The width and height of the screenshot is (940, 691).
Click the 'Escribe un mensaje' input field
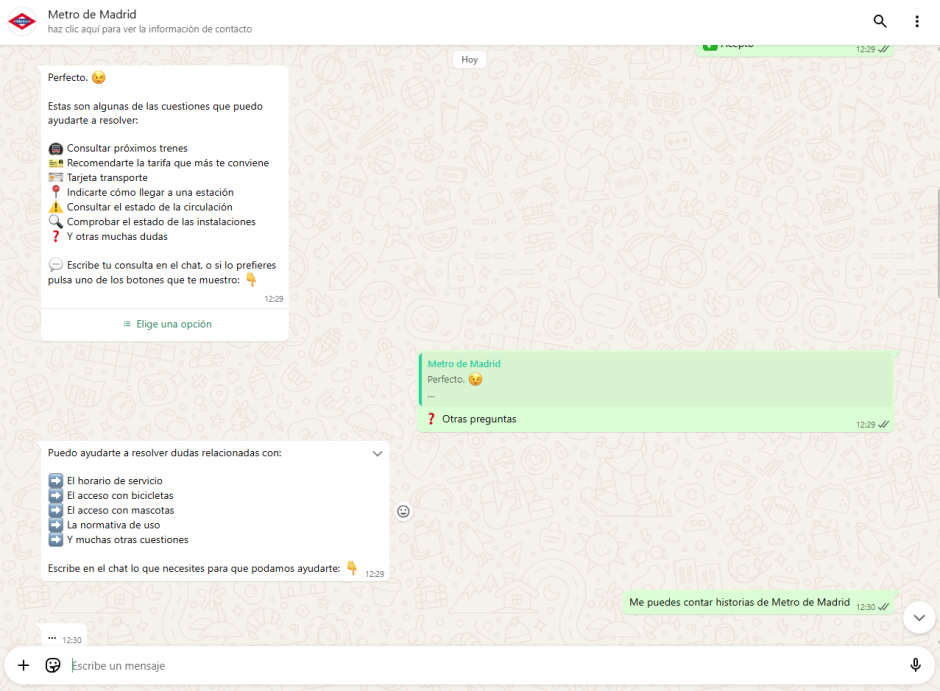(486, 665)
